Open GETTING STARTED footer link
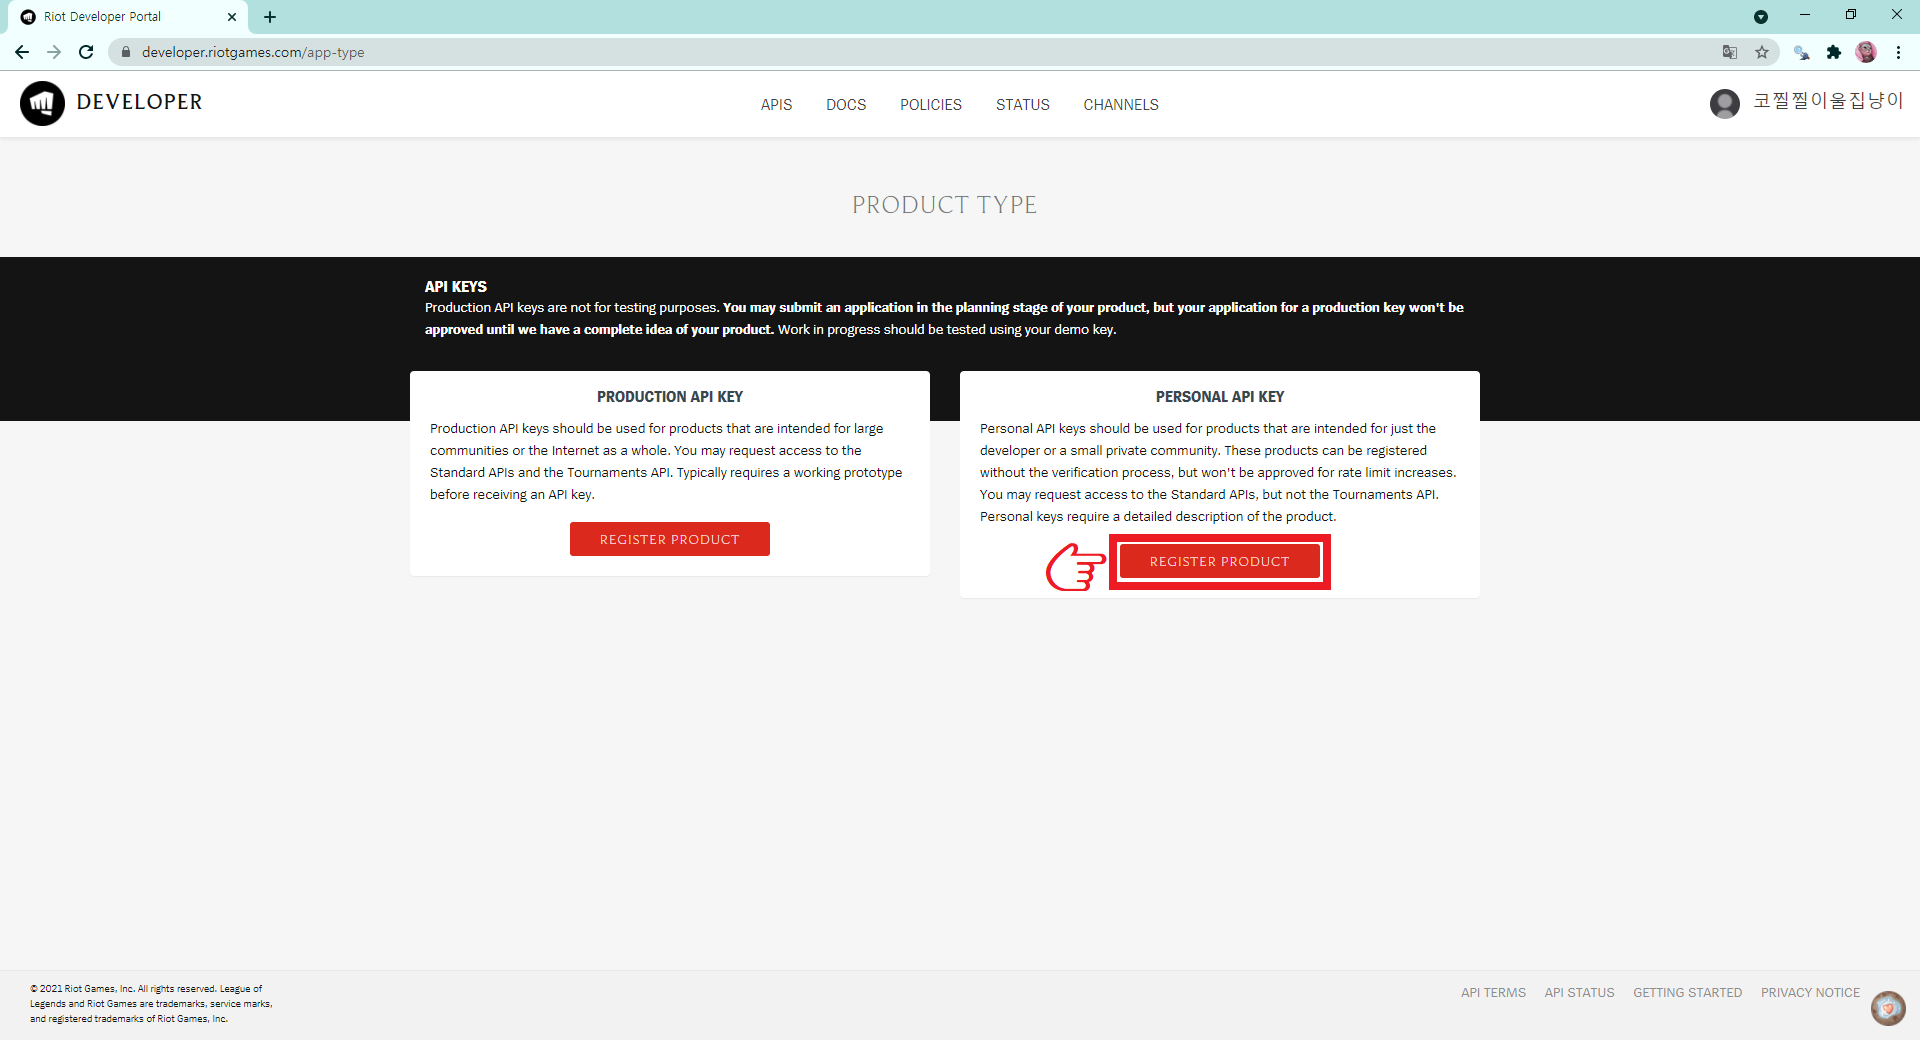The width and height of the screenshot is (1920, 1040). (1687, 993)
